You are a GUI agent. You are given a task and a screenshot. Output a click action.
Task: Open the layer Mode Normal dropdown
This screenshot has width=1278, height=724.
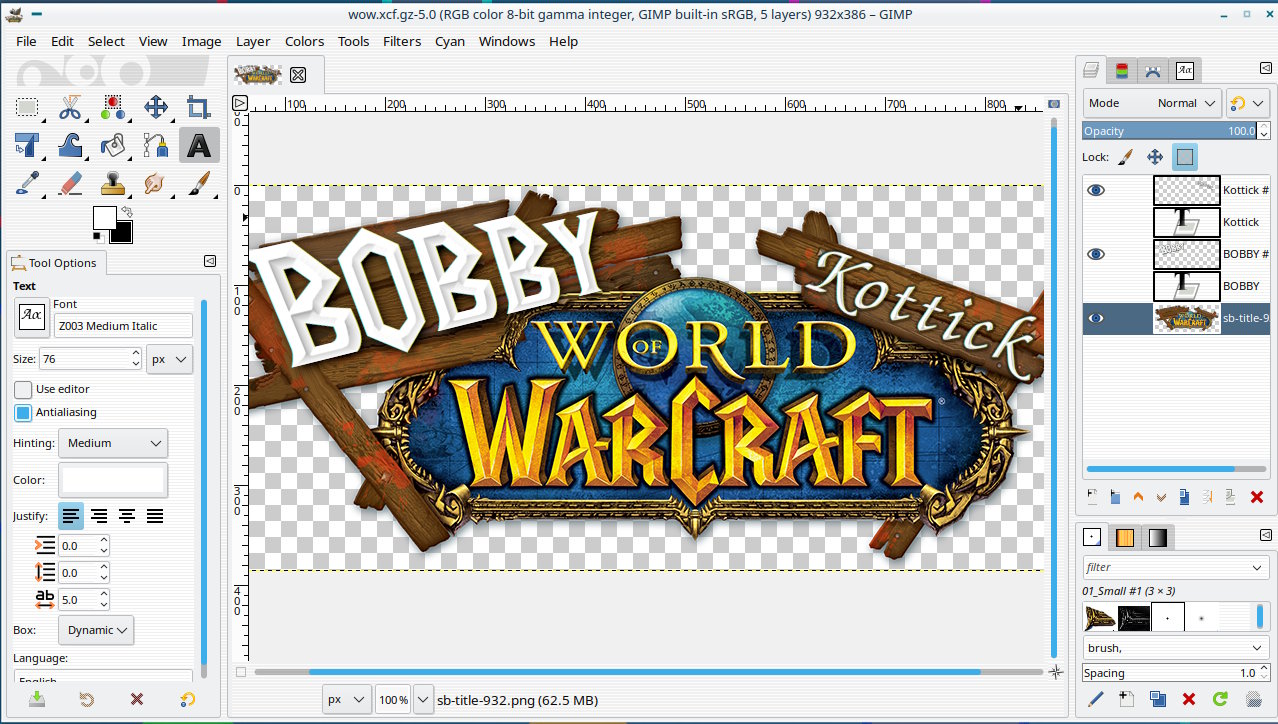tap(1152, 103)
